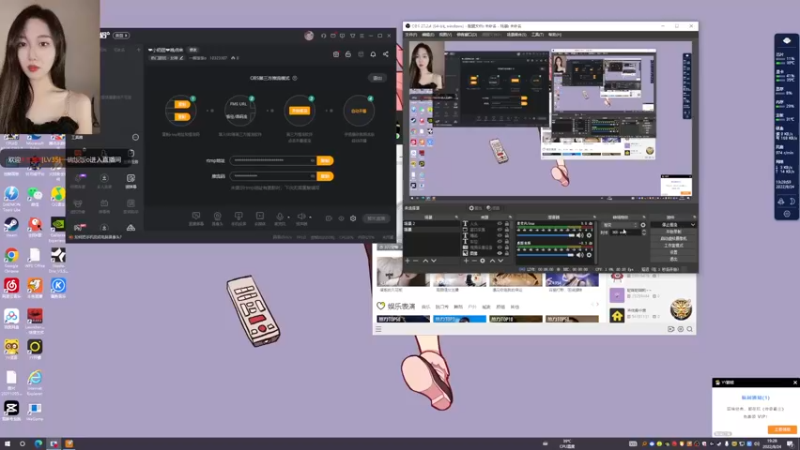Open source properties gear in OBS Sources toolbar

coord(483,261)
